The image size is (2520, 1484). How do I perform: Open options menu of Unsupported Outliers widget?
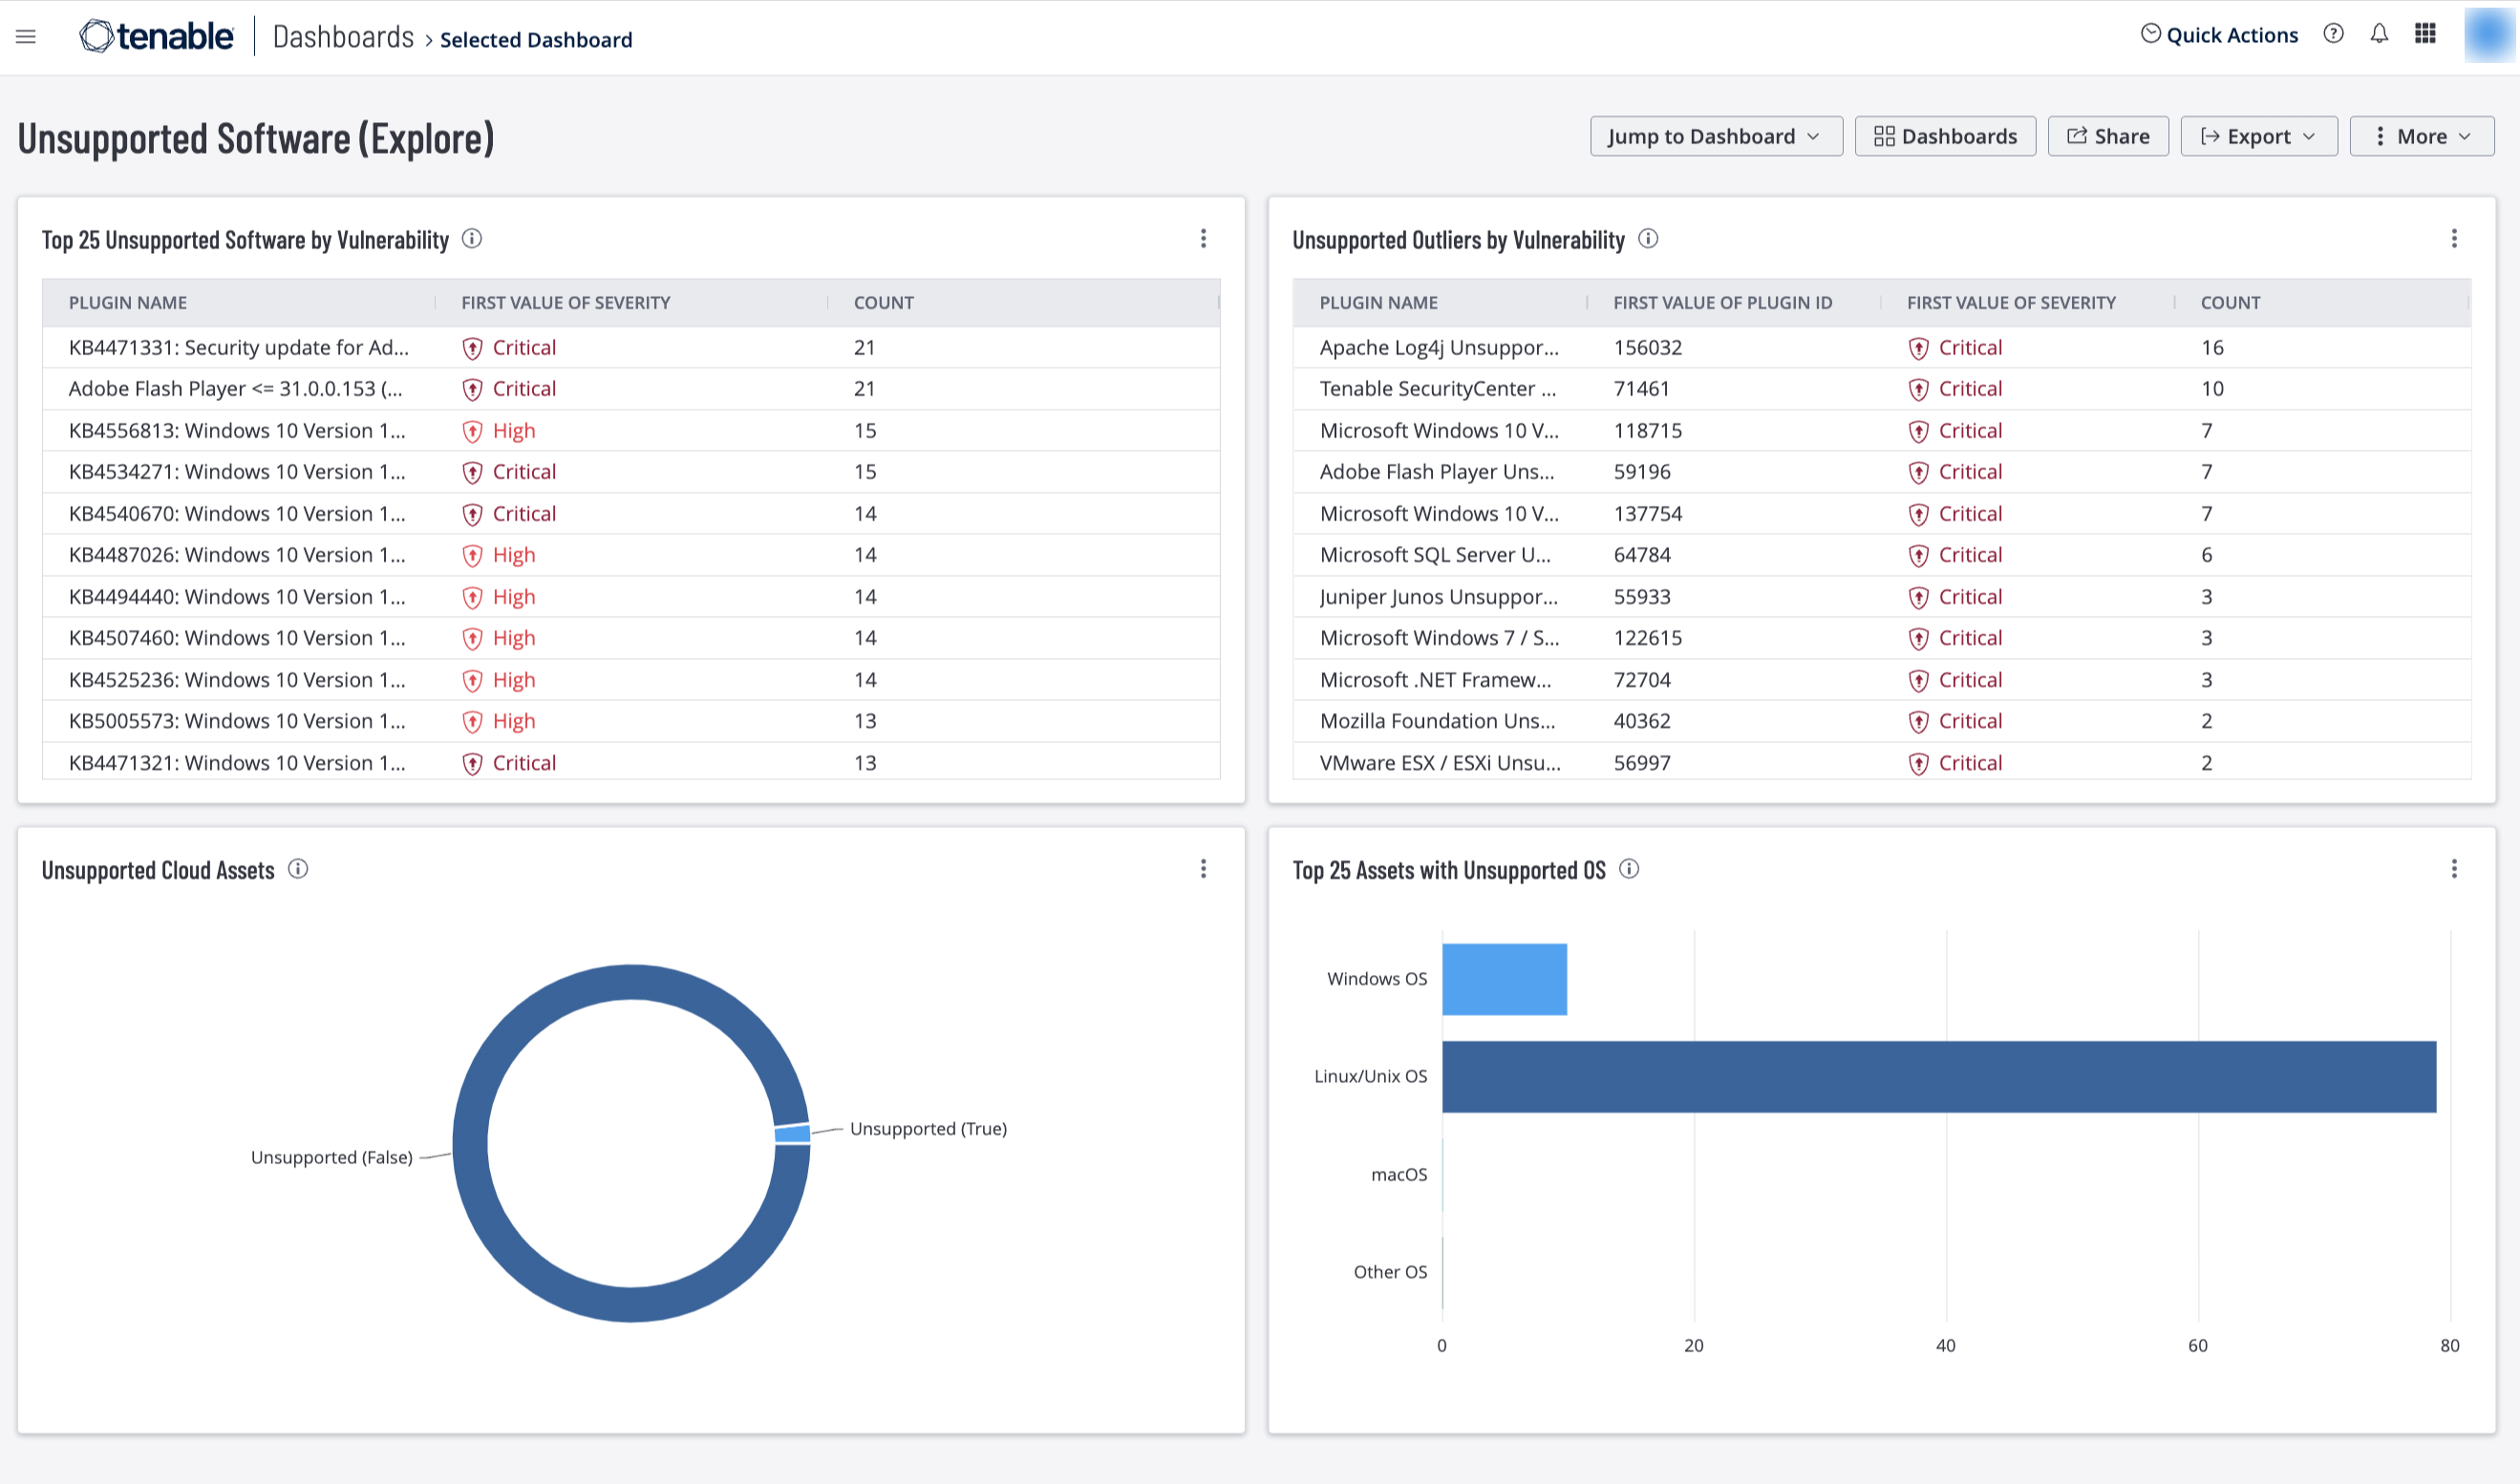coord(2454,239)
